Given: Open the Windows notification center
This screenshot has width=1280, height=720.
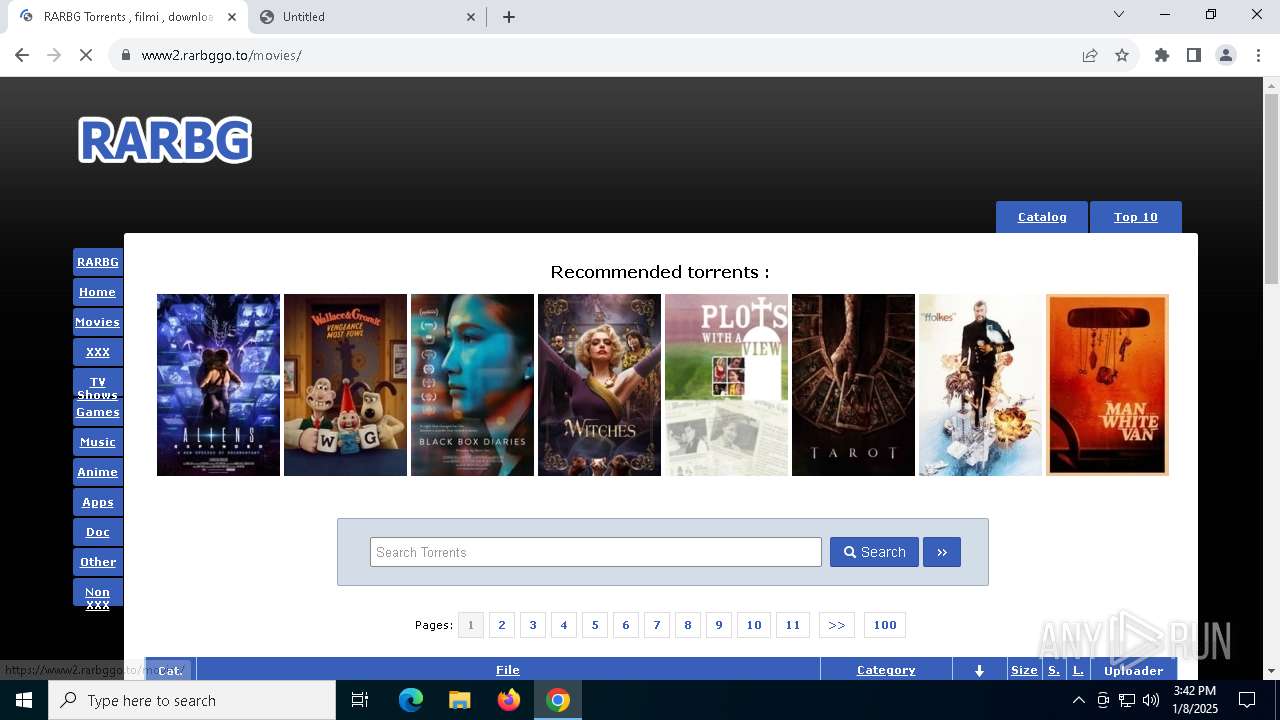Looking at the screenshot, I should pos(1247,700).
